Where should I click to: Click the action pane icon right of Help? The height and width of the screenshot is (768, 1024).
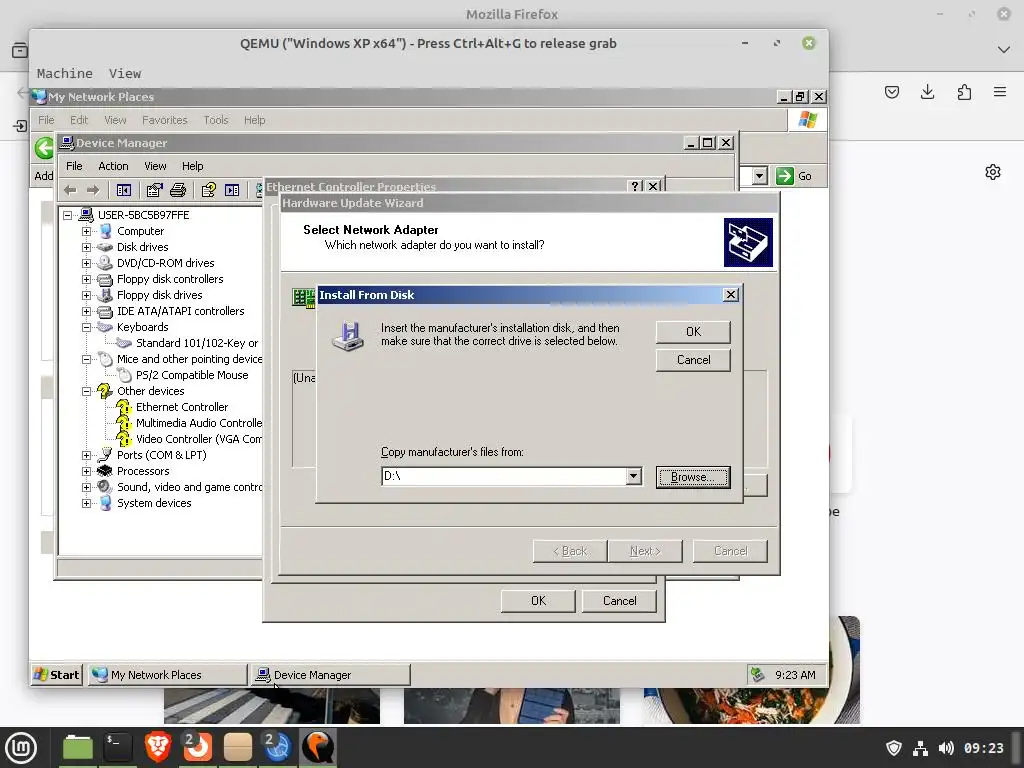point(232,190)
